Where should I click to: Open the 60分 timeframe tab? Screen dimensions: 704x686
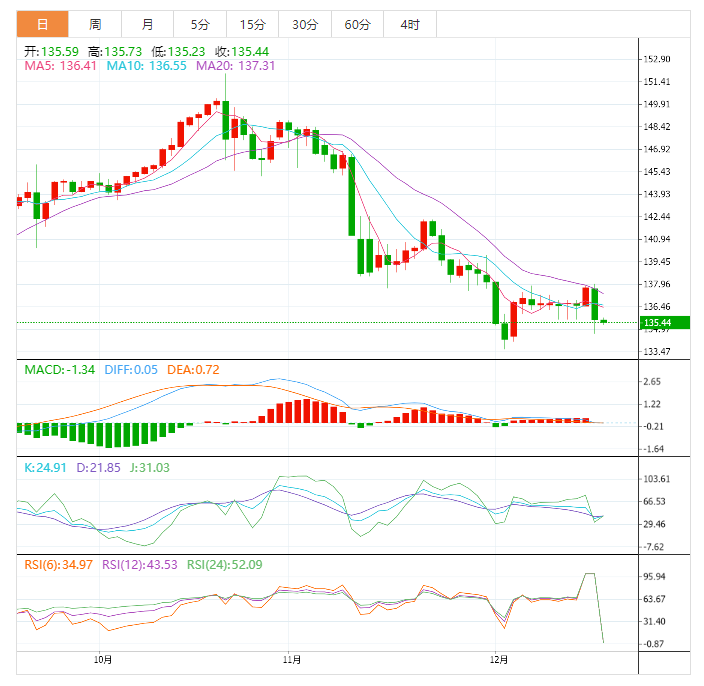coord(357,24)
